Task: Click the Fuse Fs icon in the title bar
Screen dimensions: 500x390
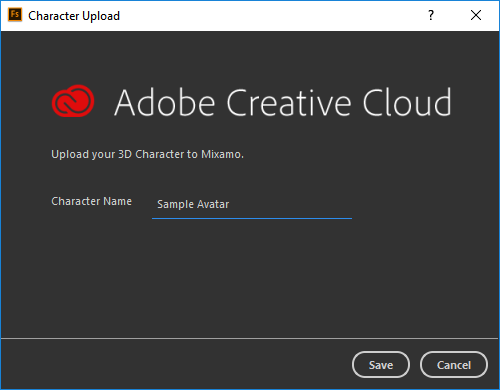Action: point(15,15)
